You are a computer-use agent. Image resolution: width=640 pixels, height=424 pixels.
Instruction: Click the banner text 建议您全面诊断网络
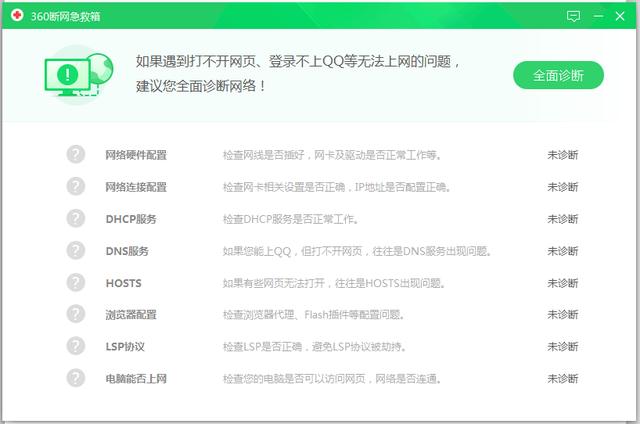[x=201, y=86]
